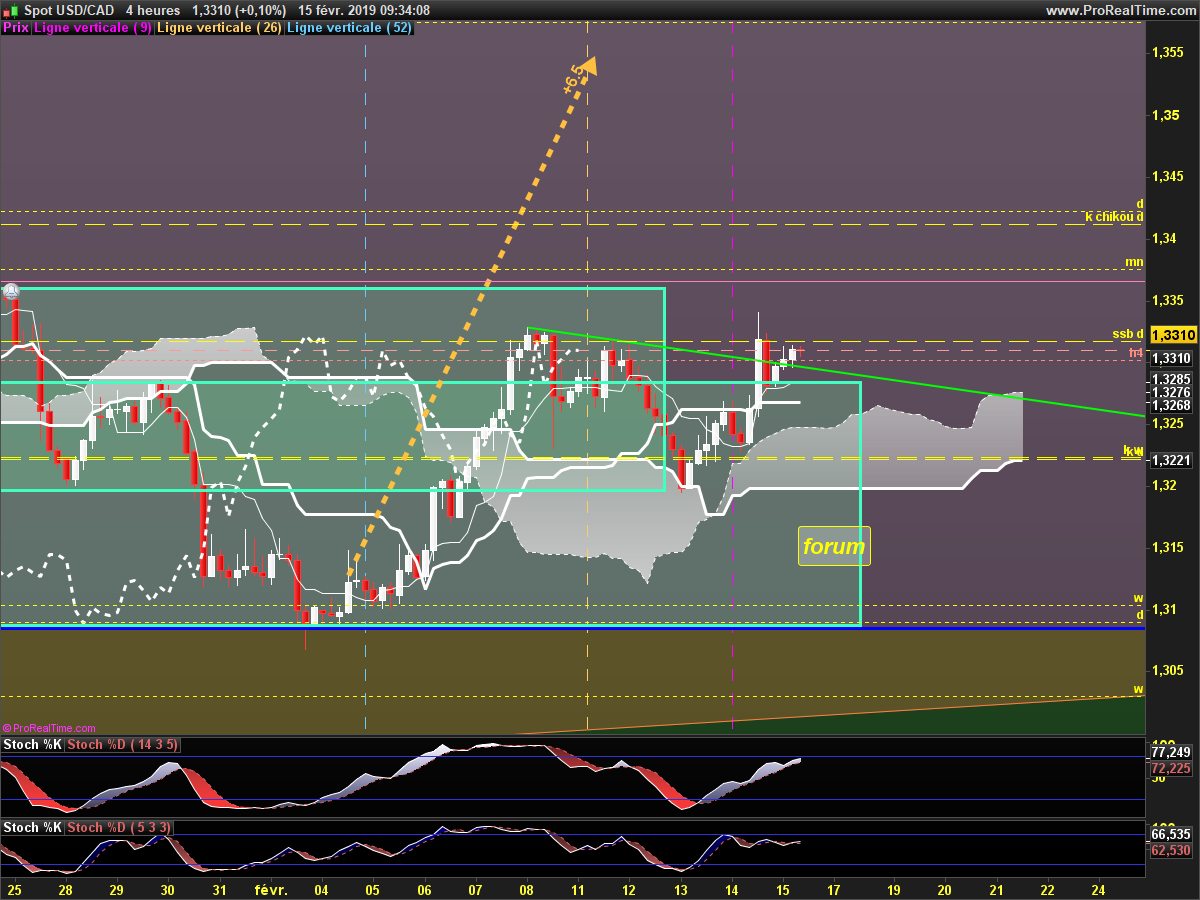Select Stoch %K label of the 14 3 5 panel
This screenshot has height=900, width=1200.
coord(32,745)
